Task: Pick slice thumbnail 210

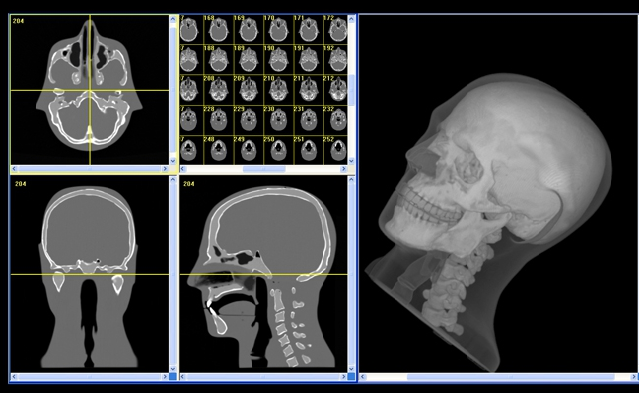Action: click(278, 90)
